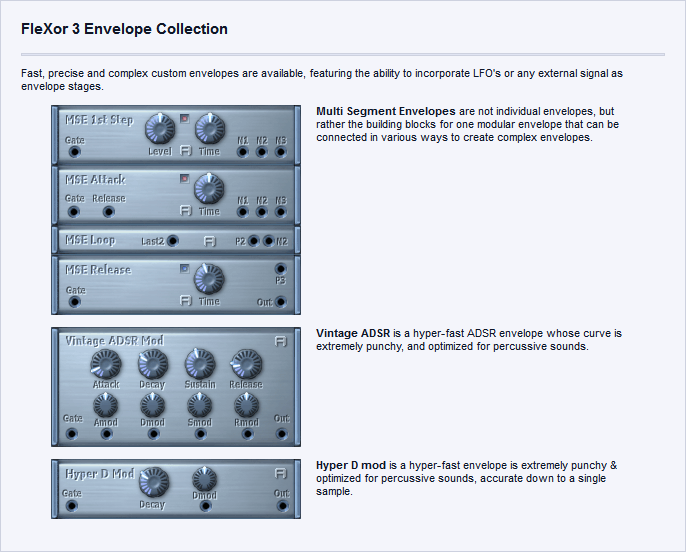Click the Dmod jack on Hyper D Mod
686x552 pixels.
[x=206, y=506]
